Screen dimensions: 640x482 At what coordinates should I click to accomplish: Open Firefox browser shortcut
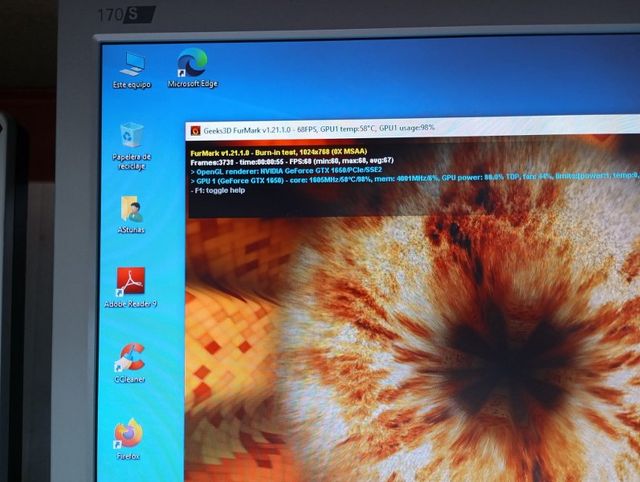click(x=128, y=433)
